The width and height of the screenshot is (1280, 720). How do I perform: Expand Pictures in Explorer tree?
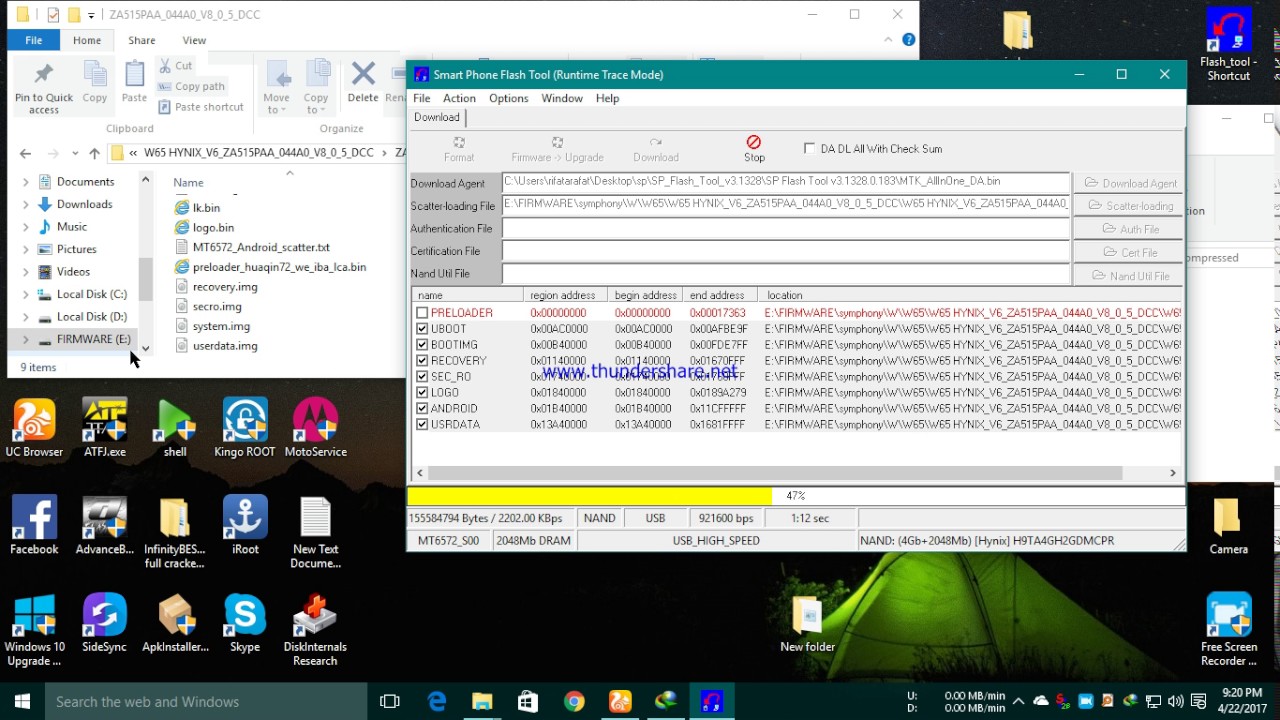(x=25, y=249)
